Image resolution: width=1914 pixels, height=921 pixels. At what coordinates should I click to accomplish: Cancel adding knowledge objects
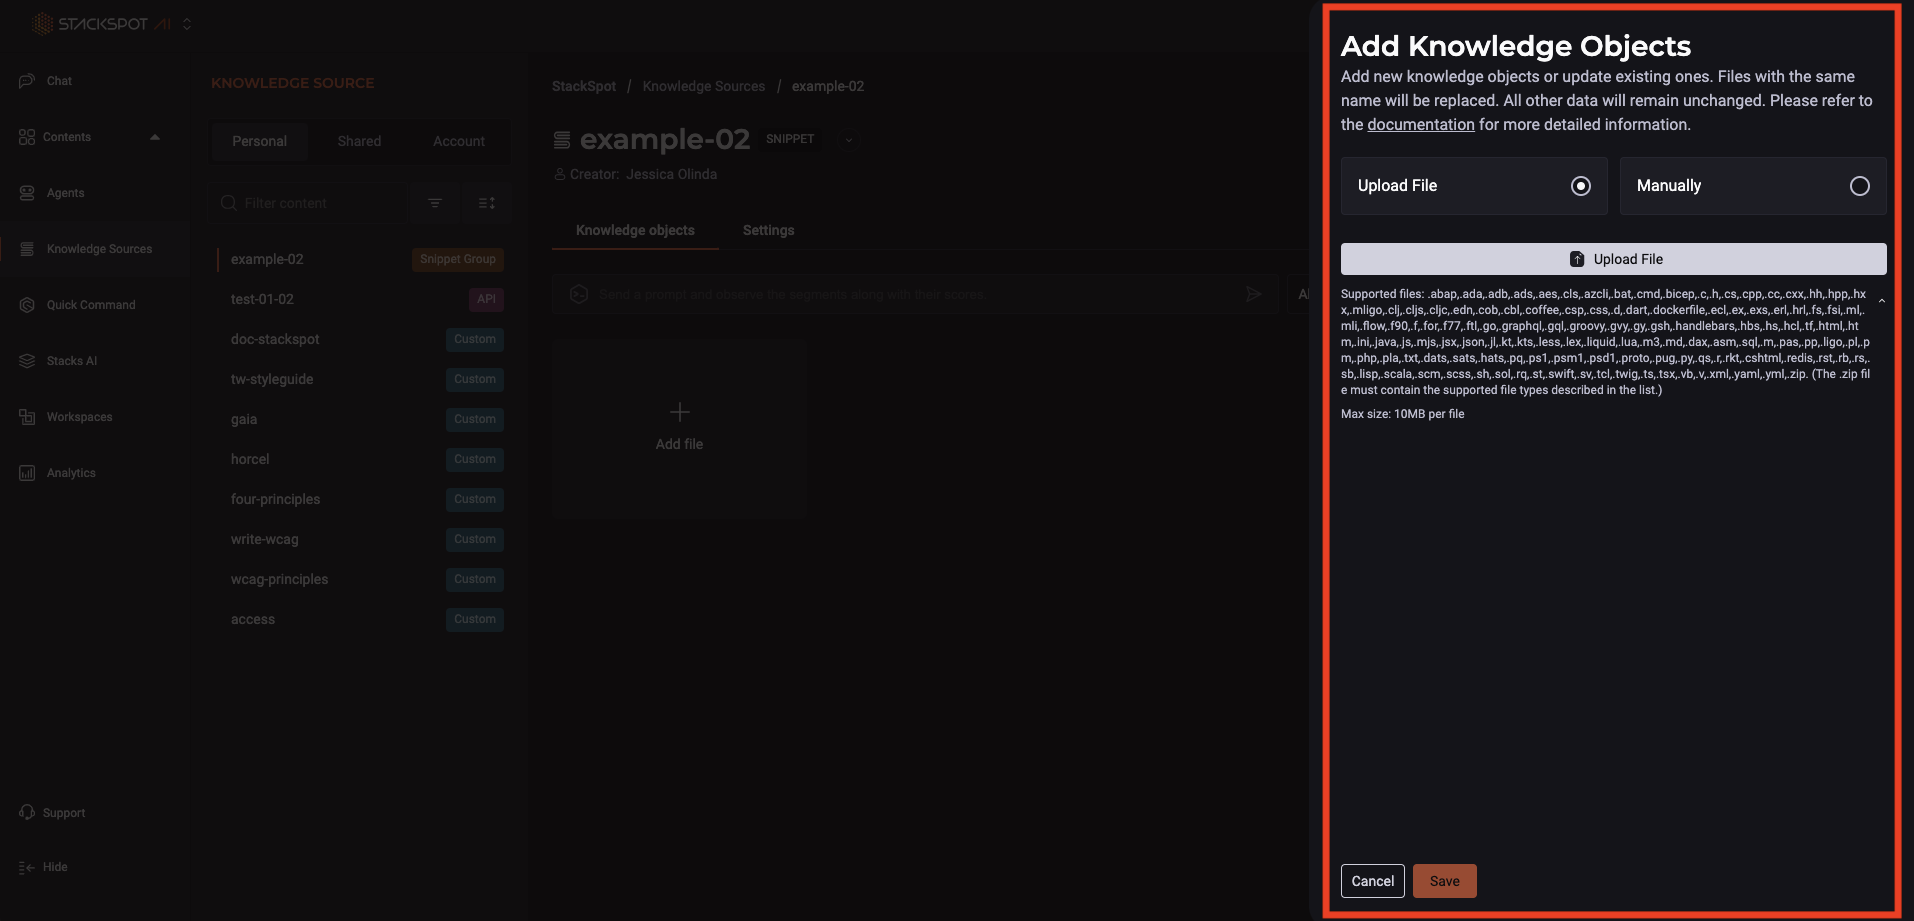click(x=1373, y=881)
